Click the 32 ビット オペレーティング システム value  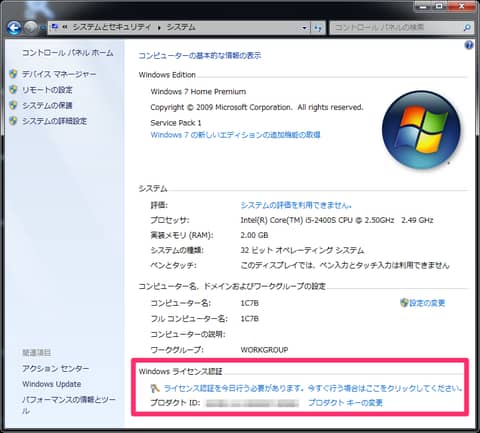tap(302, 250)
